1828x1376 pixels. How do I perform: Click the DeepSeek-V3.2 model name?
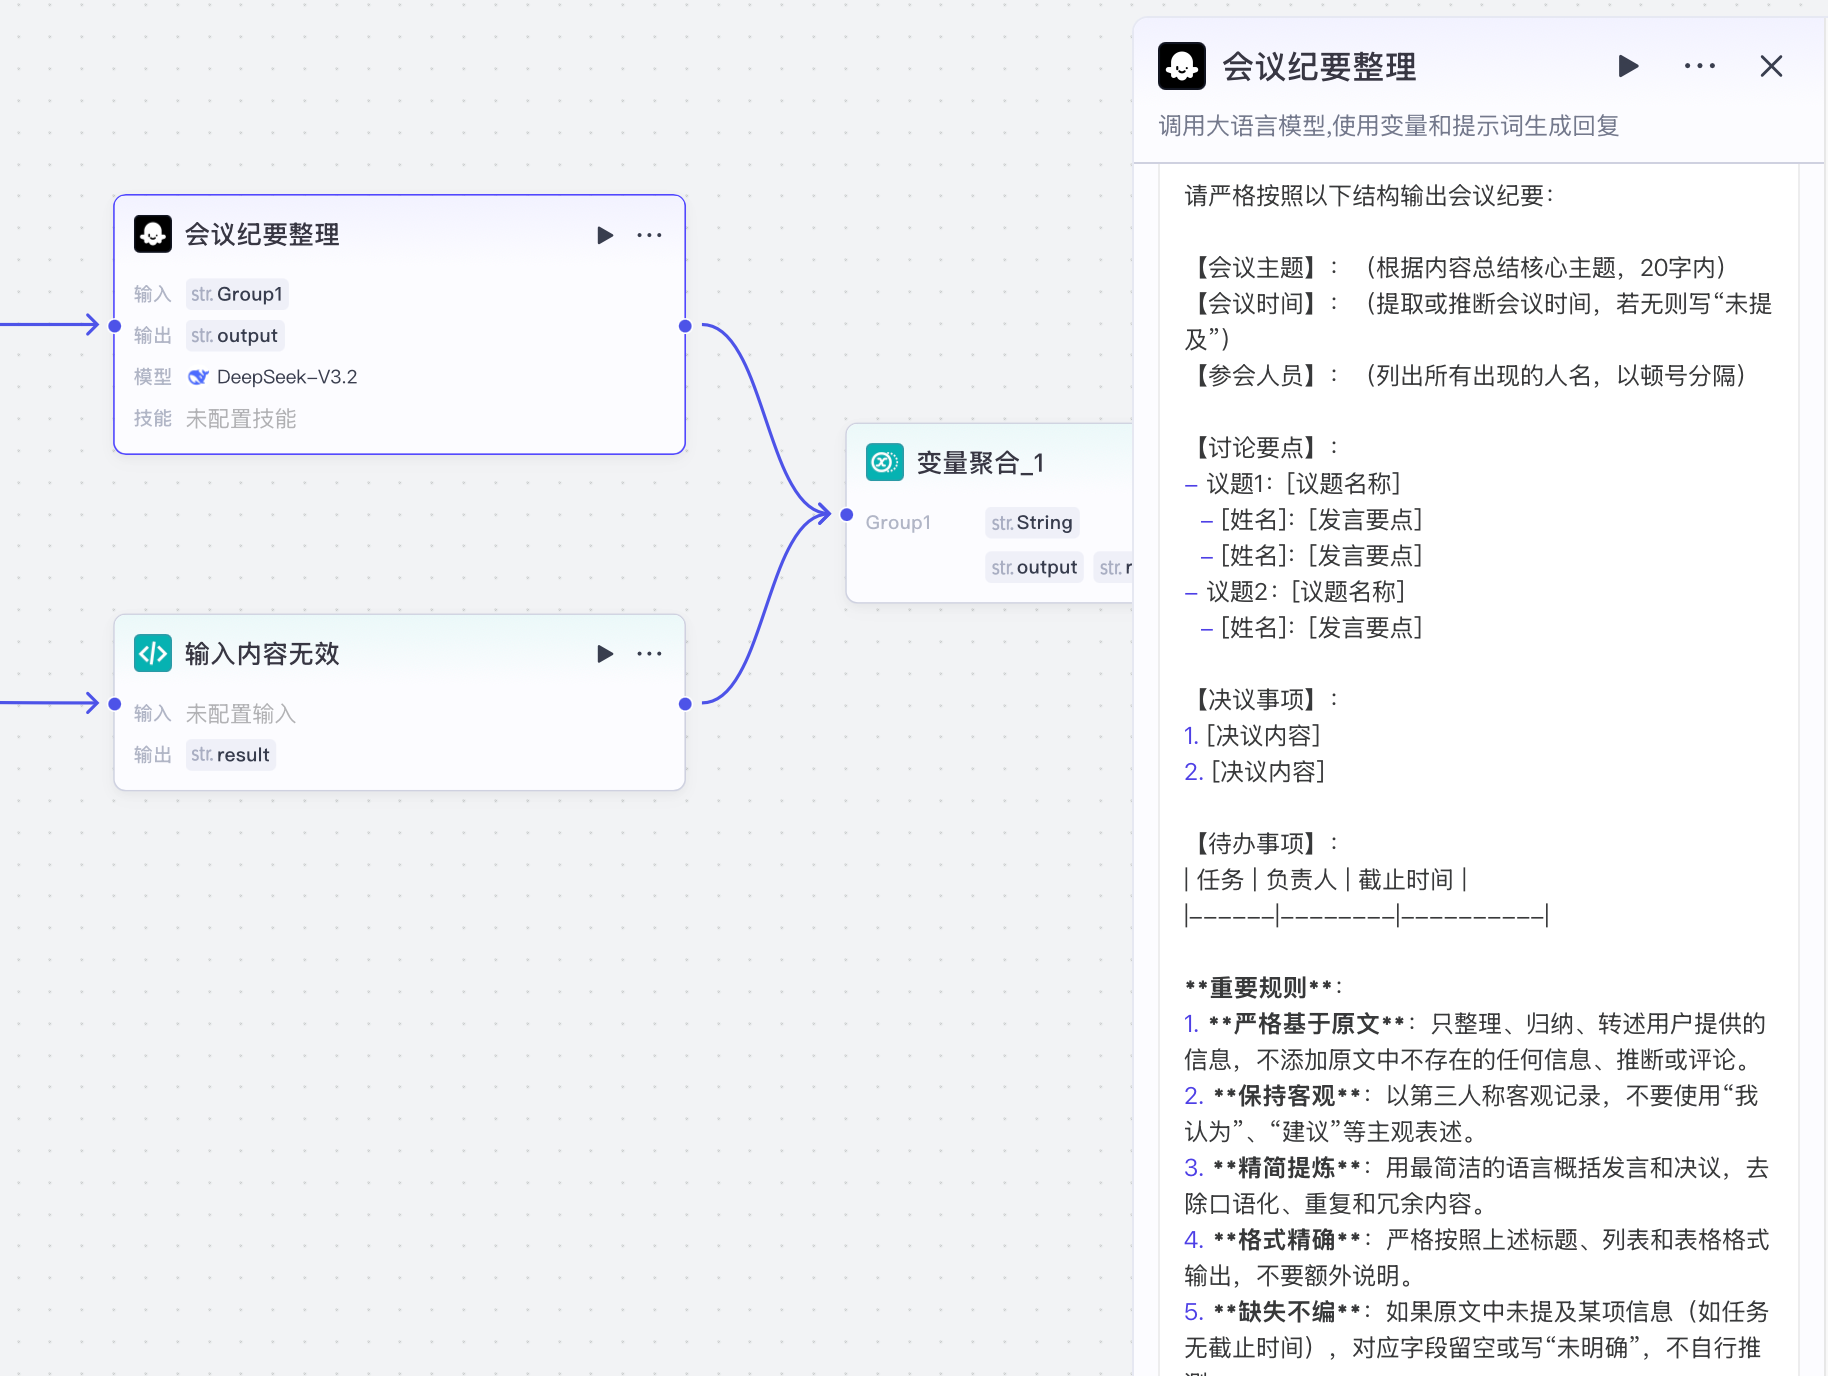point(287,377)
